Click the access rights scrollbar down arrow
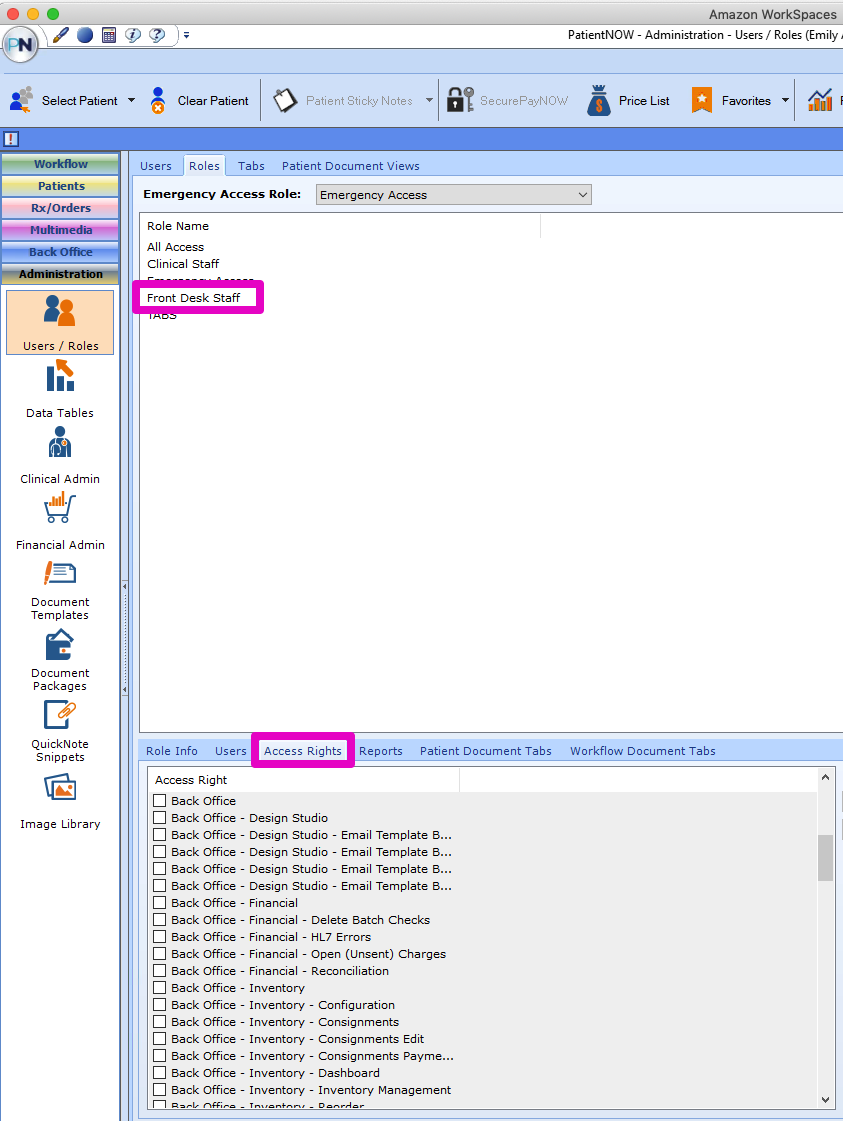Image resolution: width=843 pixels, height=1121 pixels. (x=825, y=1100)
